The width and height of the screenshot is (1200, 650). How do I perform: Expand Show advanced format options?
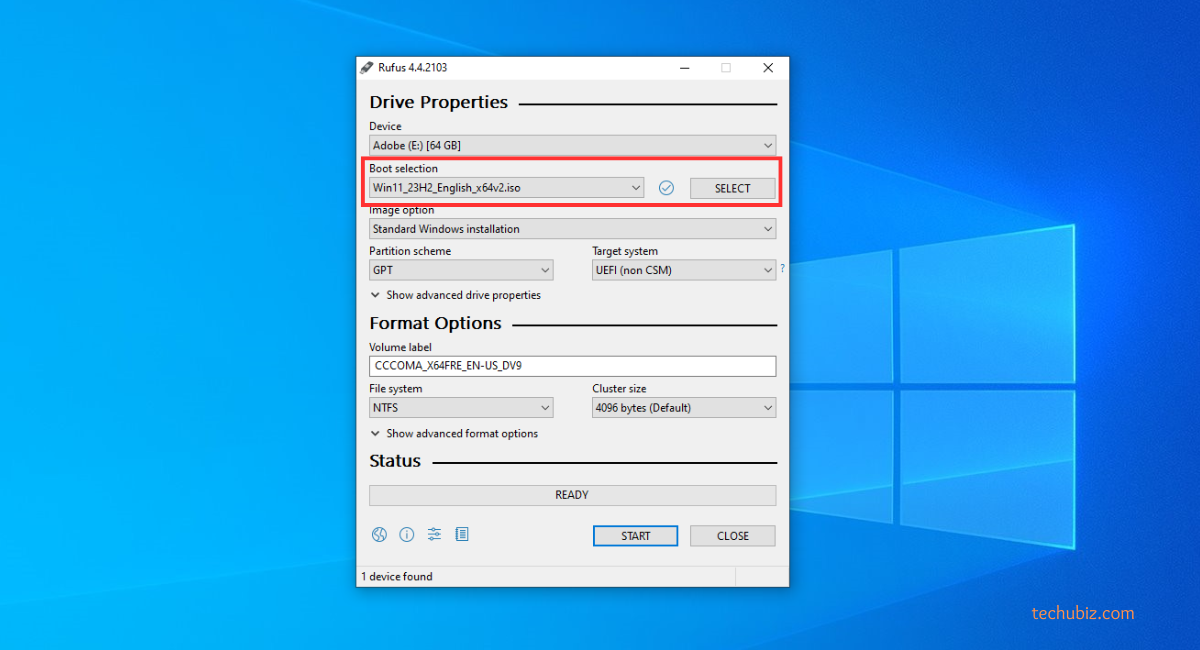pyautogui.click(x=454, y=434)
